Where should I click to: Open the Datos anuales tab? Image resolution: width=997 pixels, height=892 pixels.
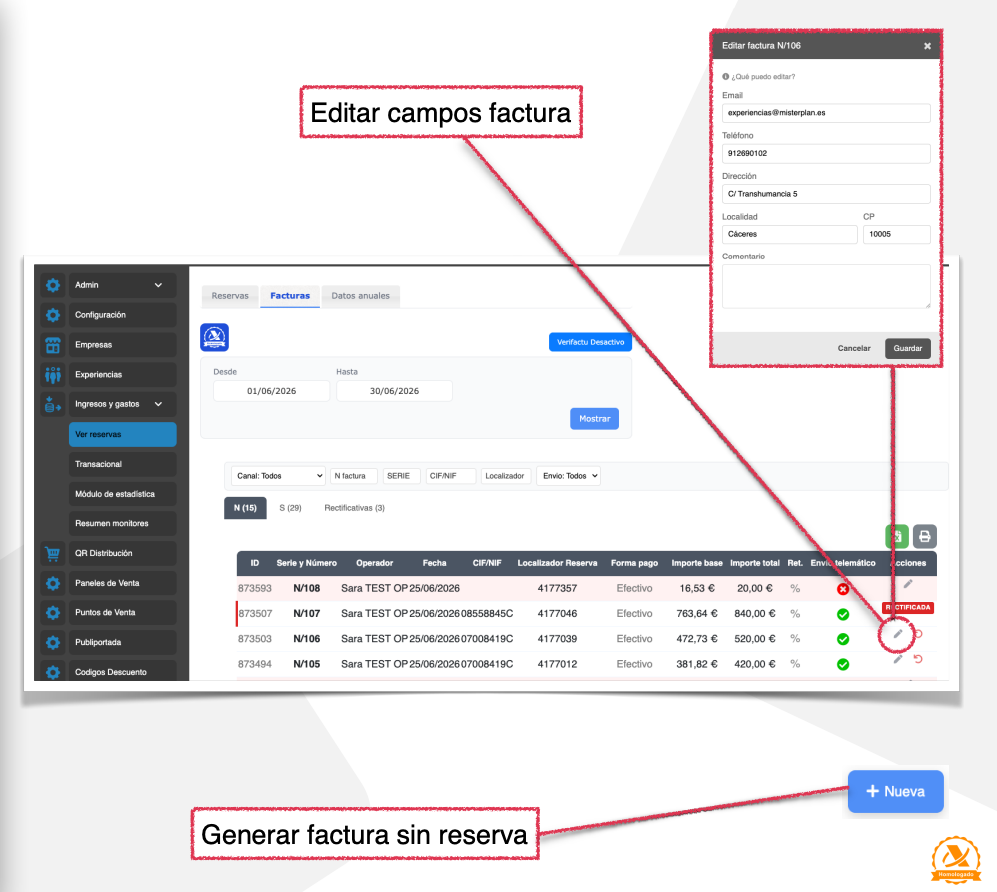click(361, 296)
